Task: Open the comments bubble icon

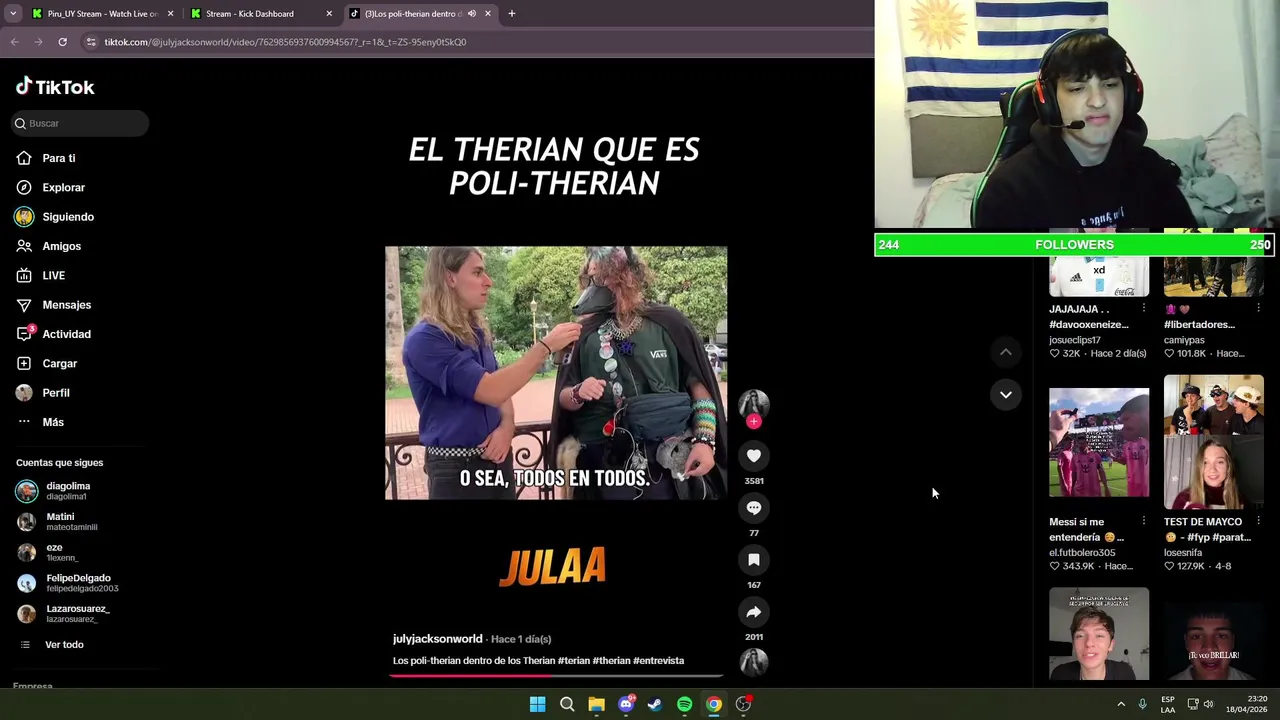Action: 754,508
